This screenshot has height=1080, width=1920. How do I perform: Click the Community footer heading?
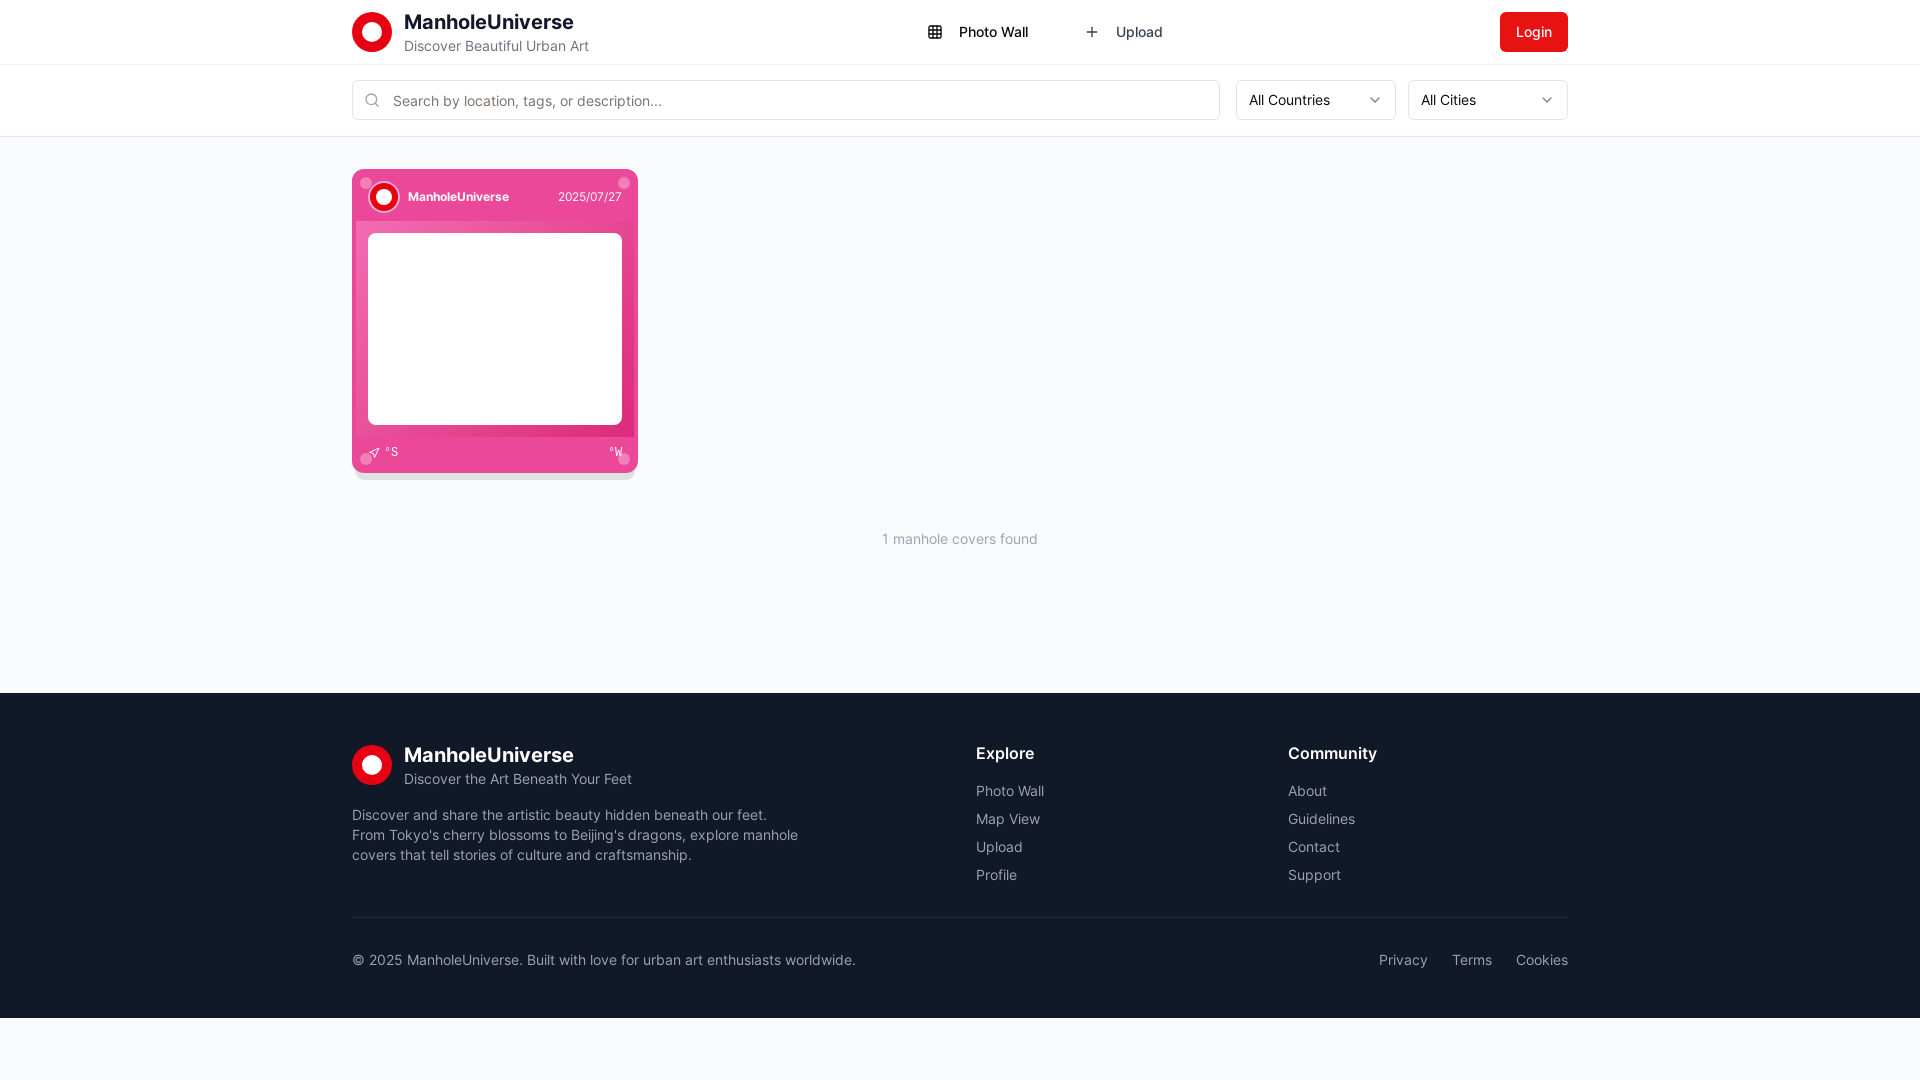tap(1332, 753)
